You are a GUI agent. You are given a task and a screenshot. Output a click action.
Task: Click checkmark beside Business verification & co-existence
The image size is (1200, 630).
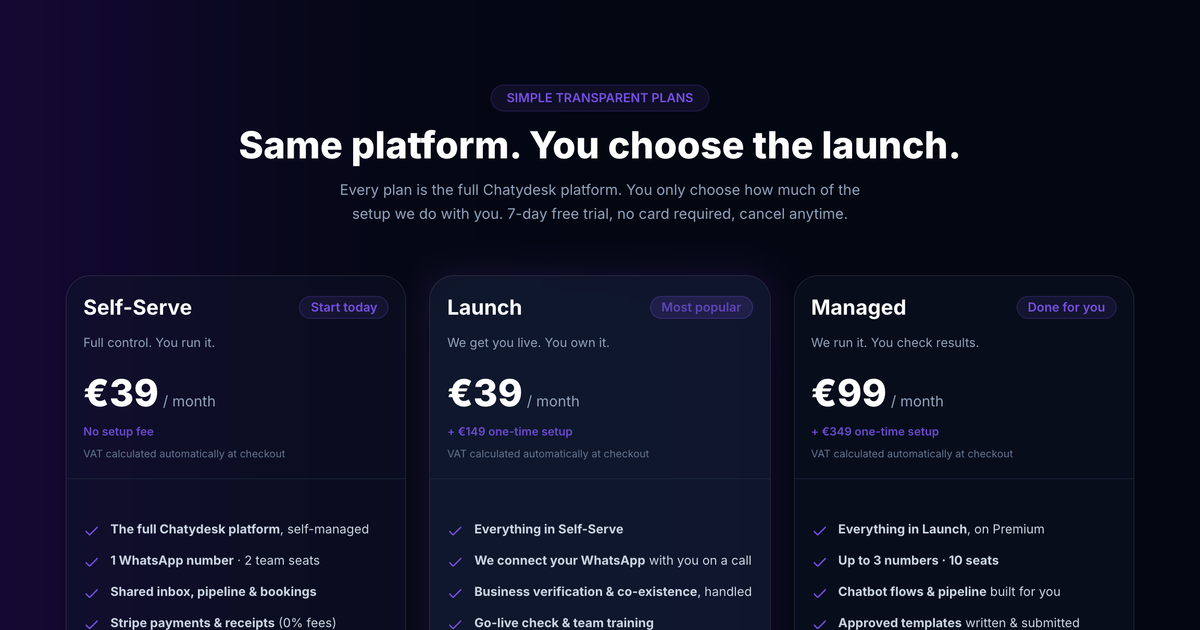(456, 592)
